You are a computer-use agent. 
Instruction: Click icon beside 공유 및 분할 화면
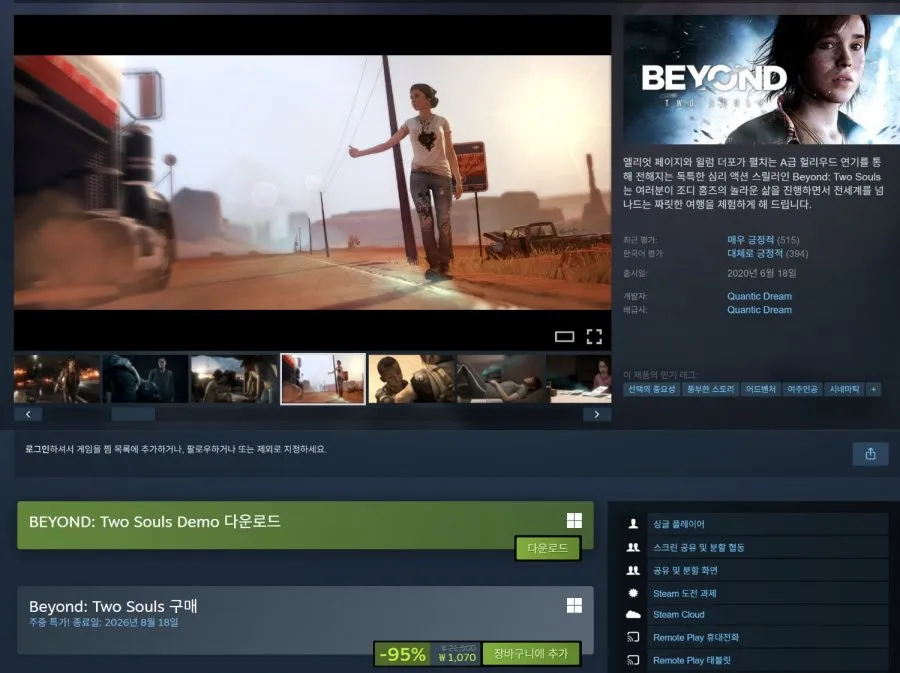pos(633,570)
